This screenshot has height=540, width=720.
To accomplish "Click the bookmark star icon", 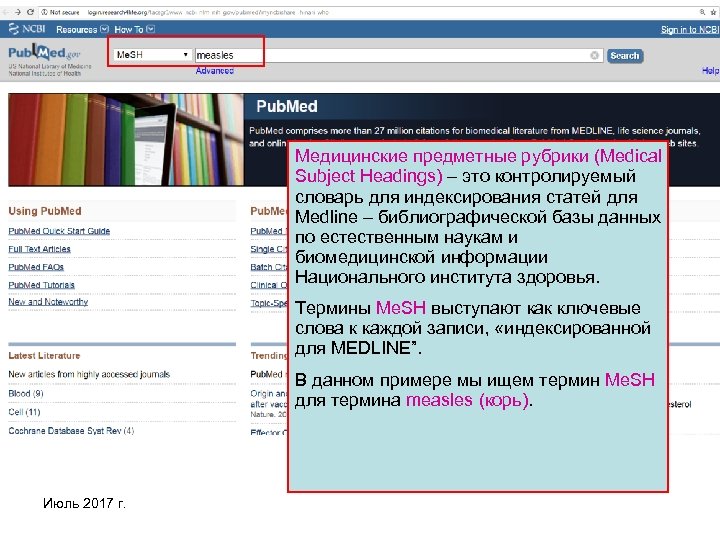I will [x=713, y=12].
